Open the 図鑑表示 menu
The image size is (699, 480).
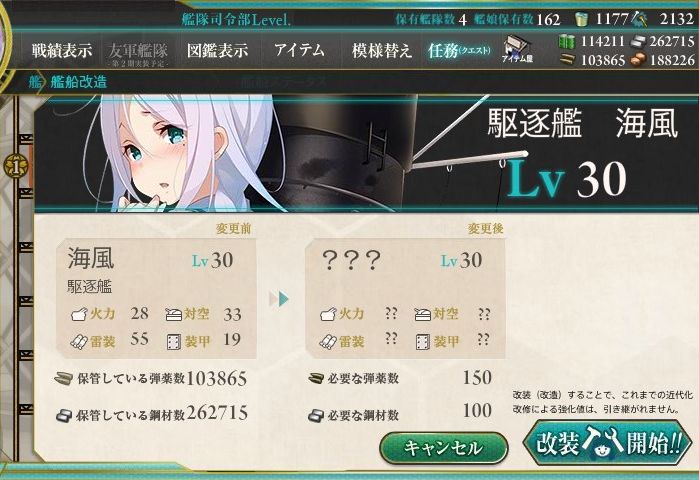(x=217, y=50)
